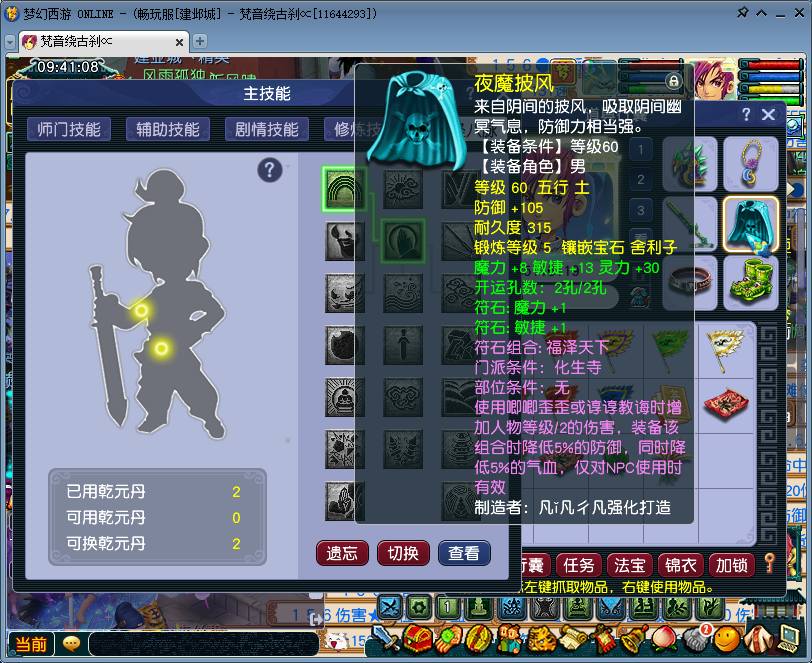Click the necklace equipment slot
The height and width of the screenshot is (663, 812).
[752, 163]
